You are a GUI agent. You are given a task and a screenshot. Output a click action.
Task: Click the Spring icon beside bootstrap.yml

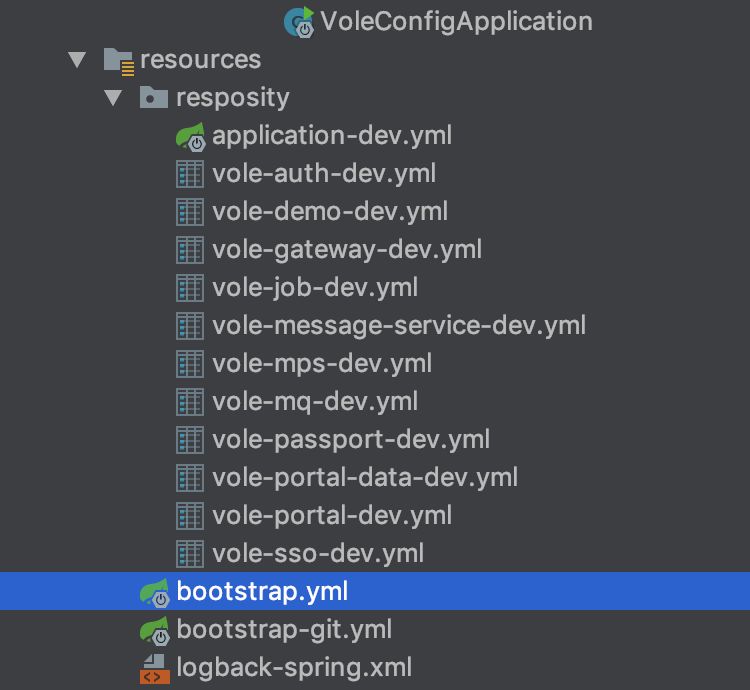[x=154, y=592]
